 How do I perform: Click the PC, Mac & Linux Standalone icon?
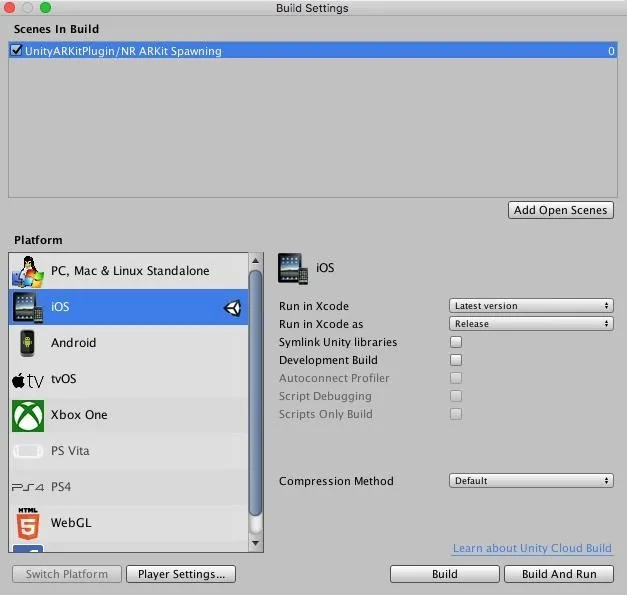point(28,272)
